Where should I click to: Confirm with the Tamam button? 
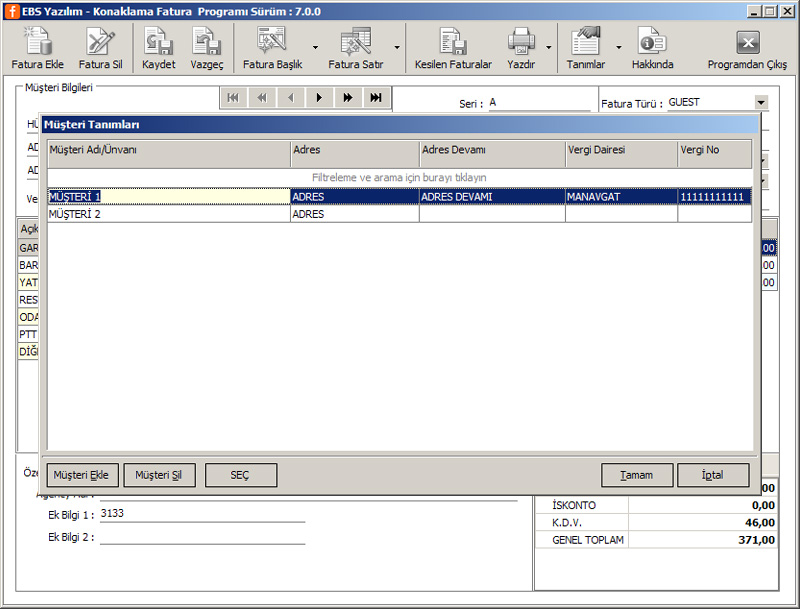tap(637, 475)
